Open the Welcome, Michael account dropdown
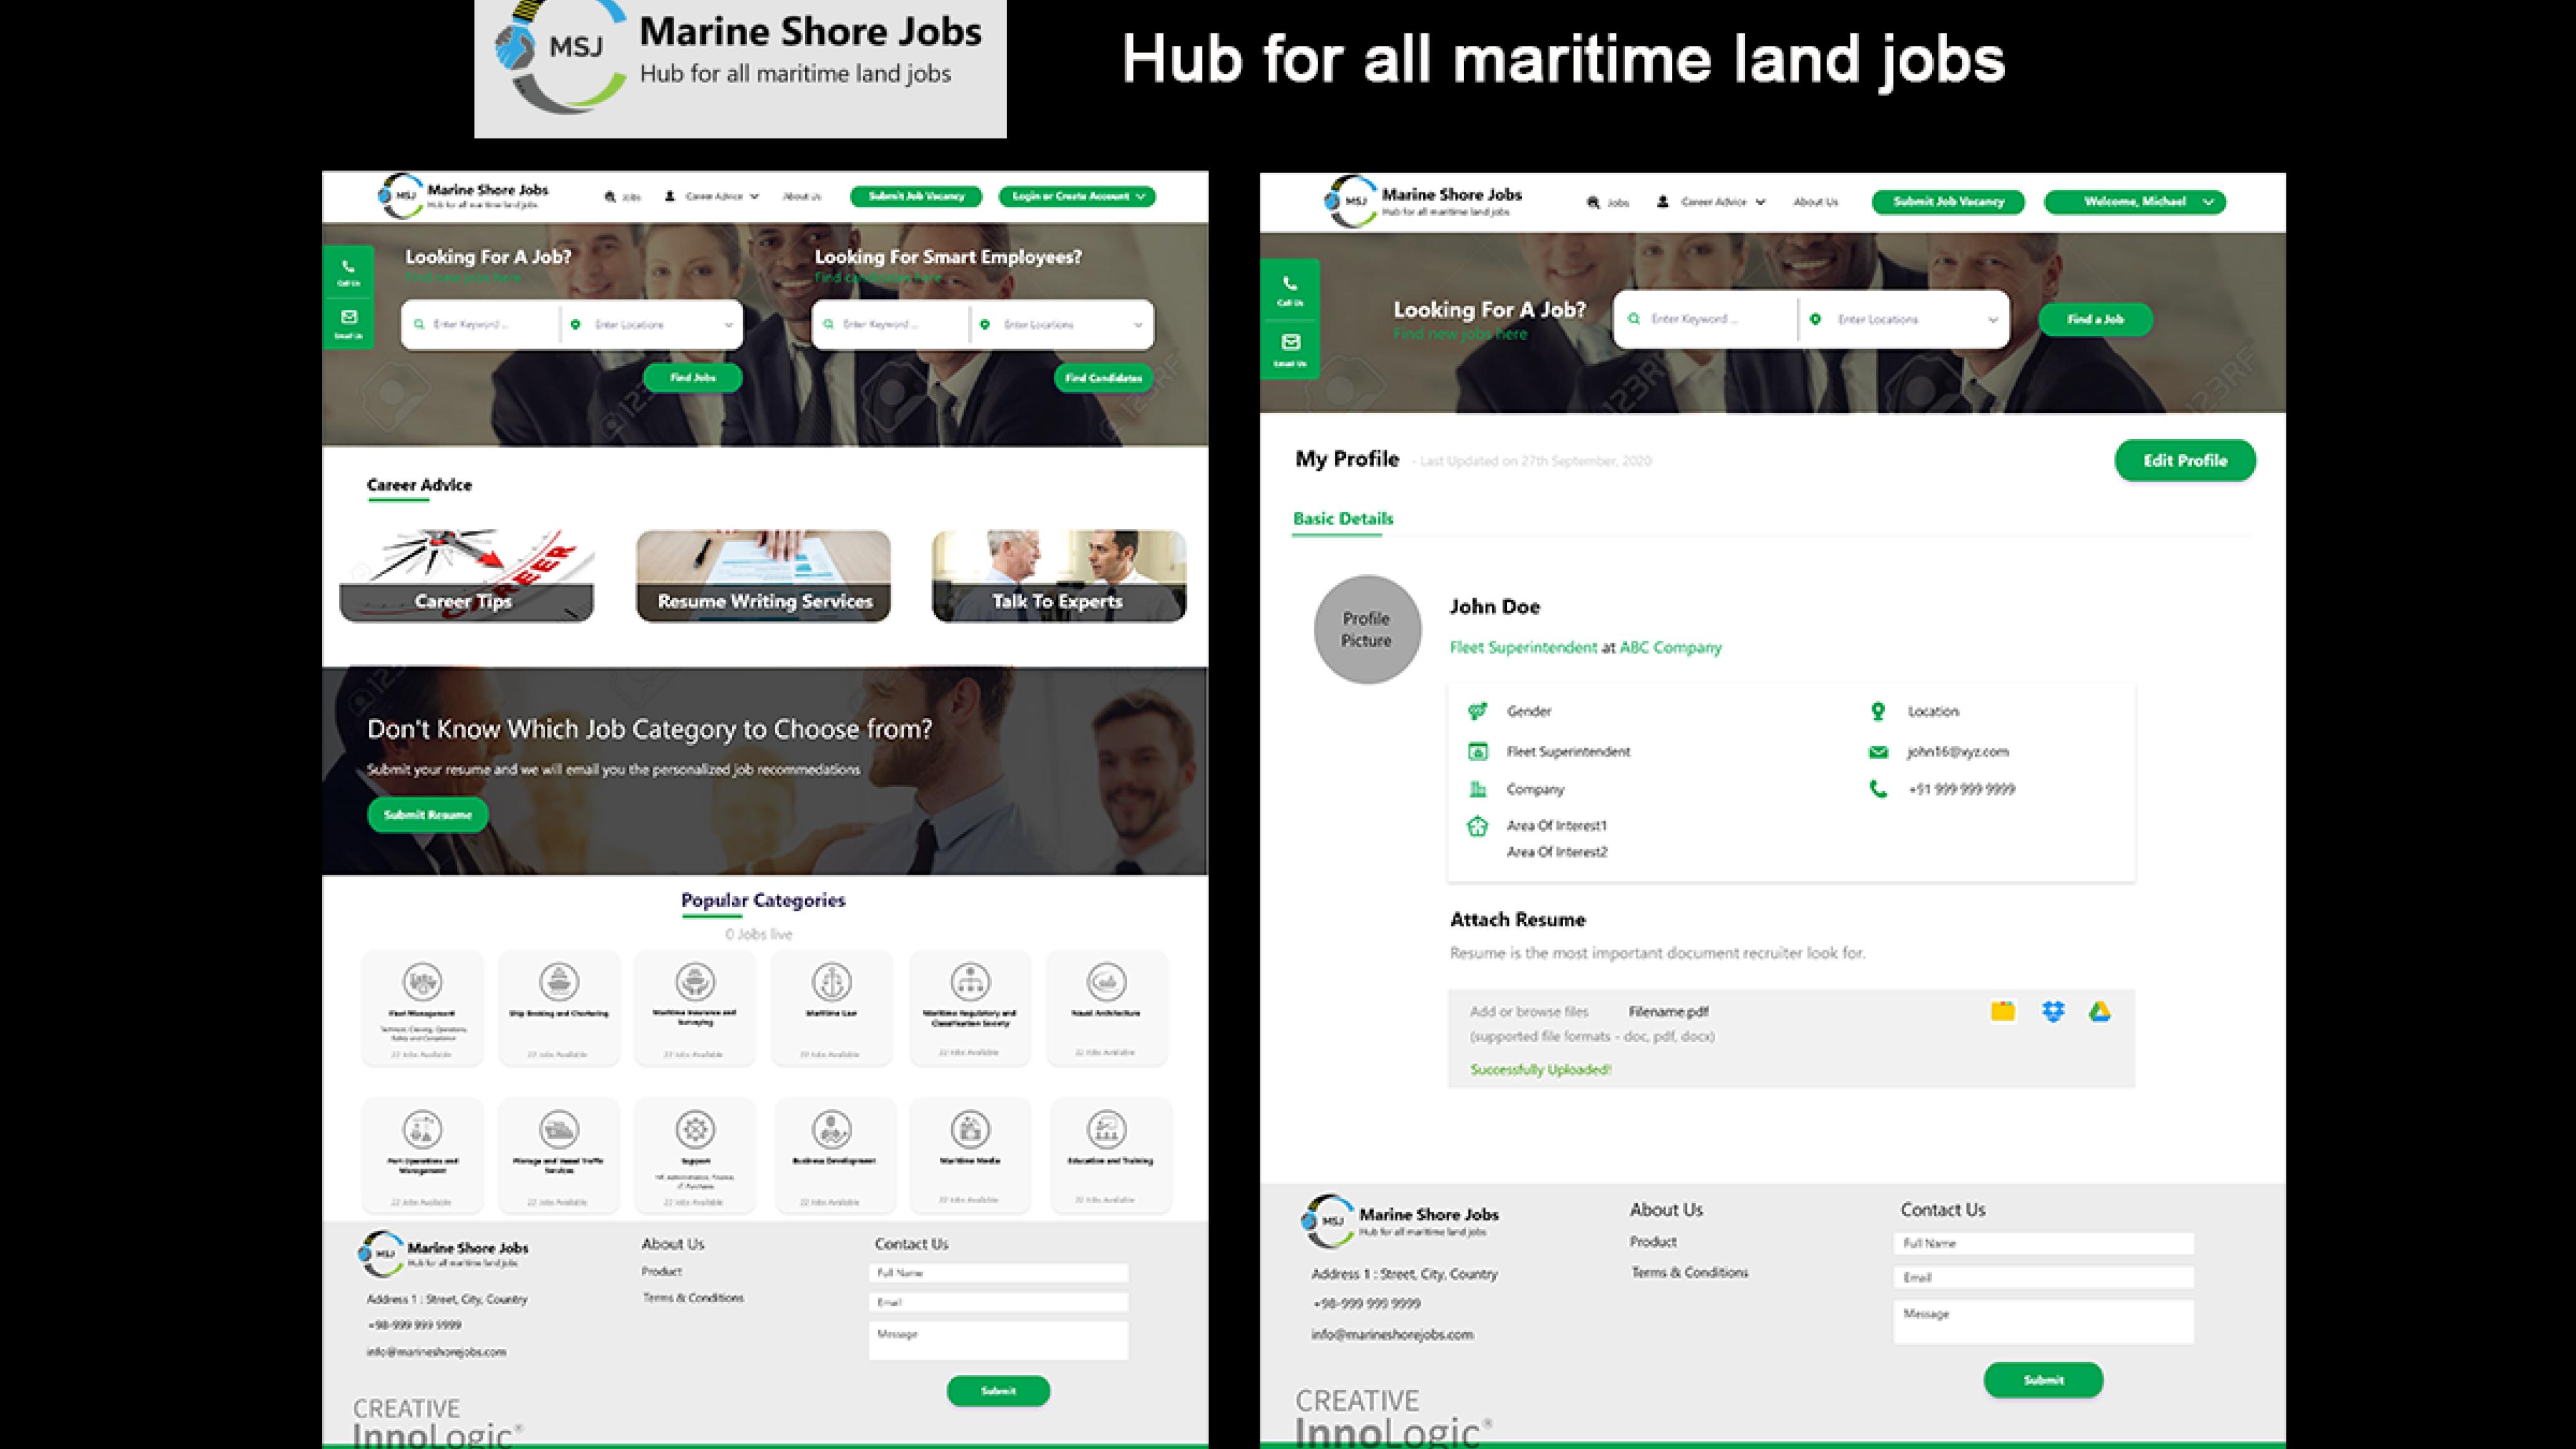This screenshot has height=1449, width=2576. pos(2135,202)
